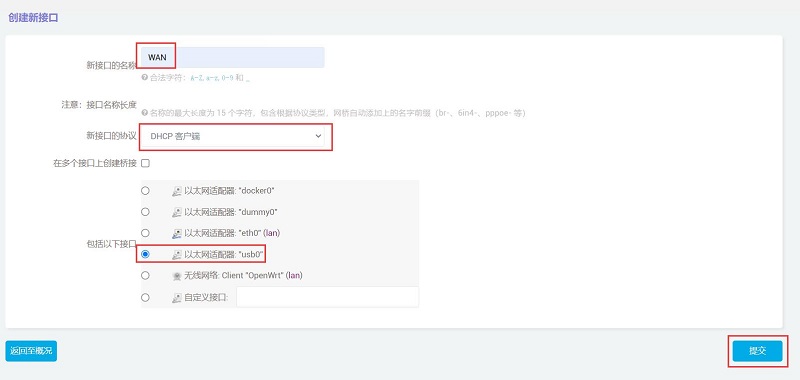
Task: Click the custom interface adapter icon
Action: click(x=177, y=297)
